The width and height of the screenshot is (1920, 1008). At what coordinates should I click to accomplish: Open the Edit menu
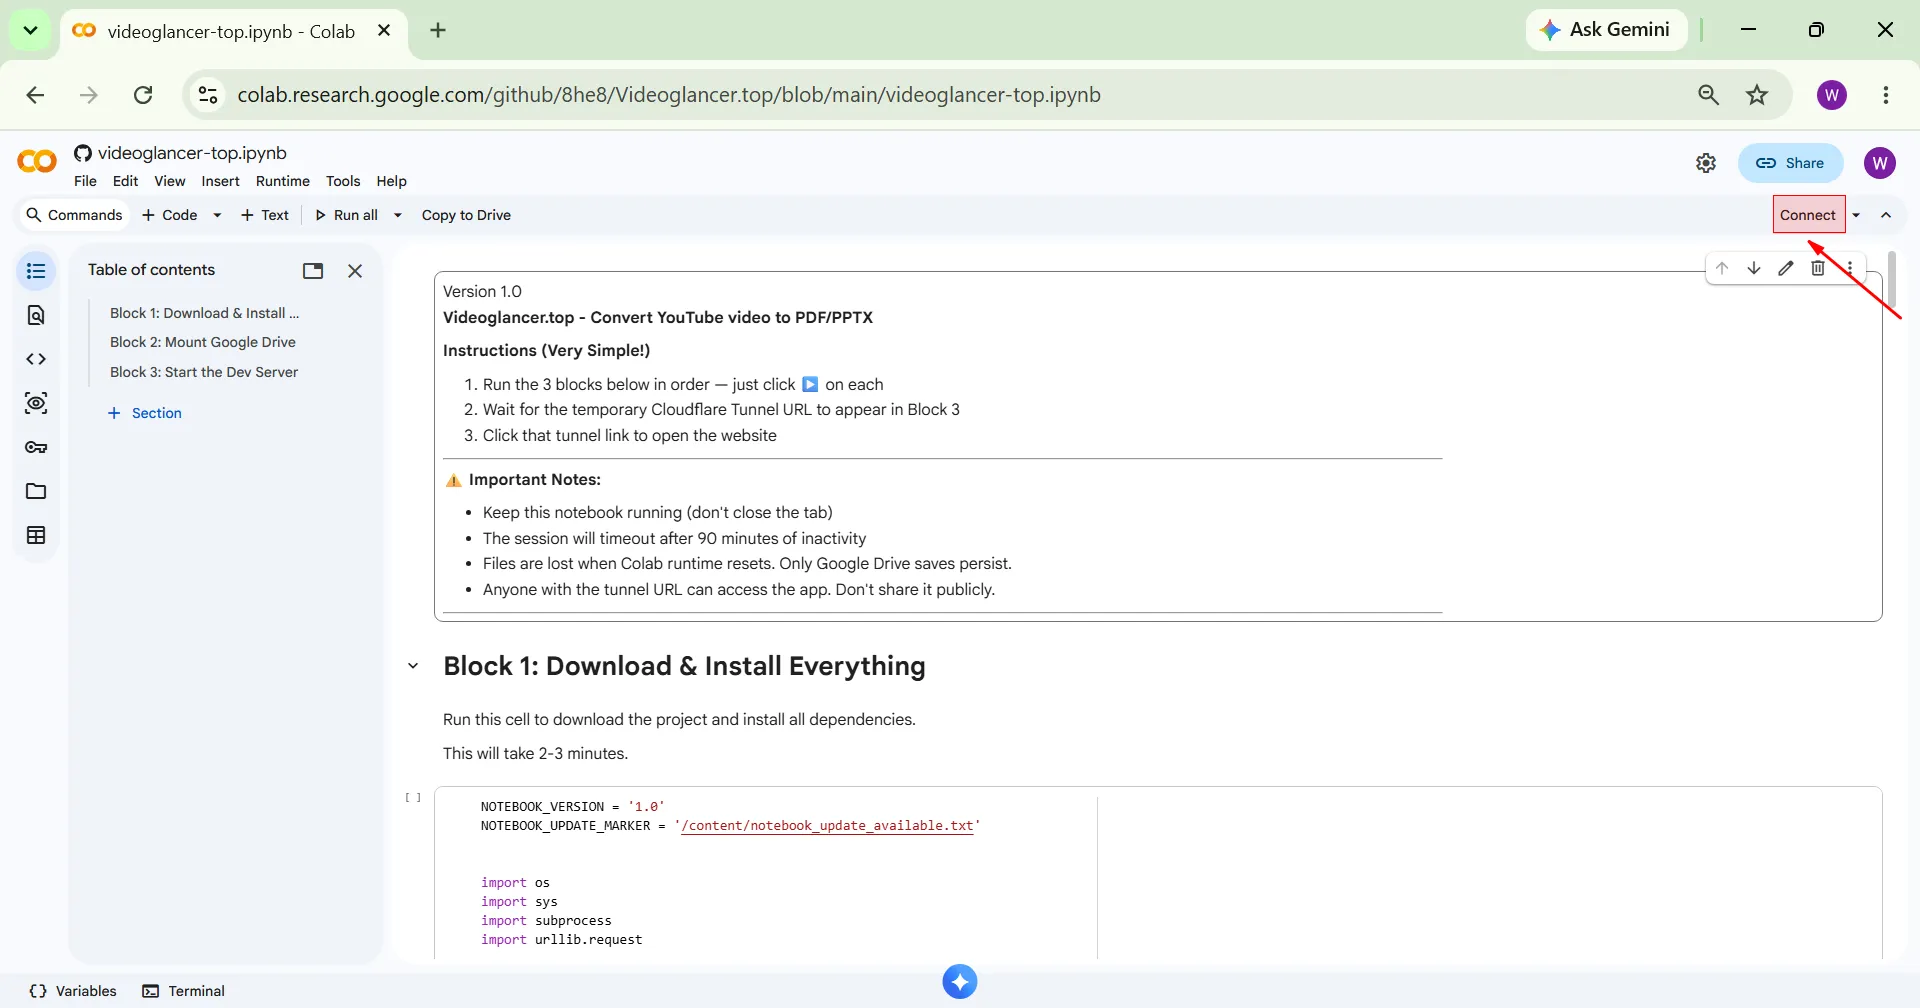125,181
